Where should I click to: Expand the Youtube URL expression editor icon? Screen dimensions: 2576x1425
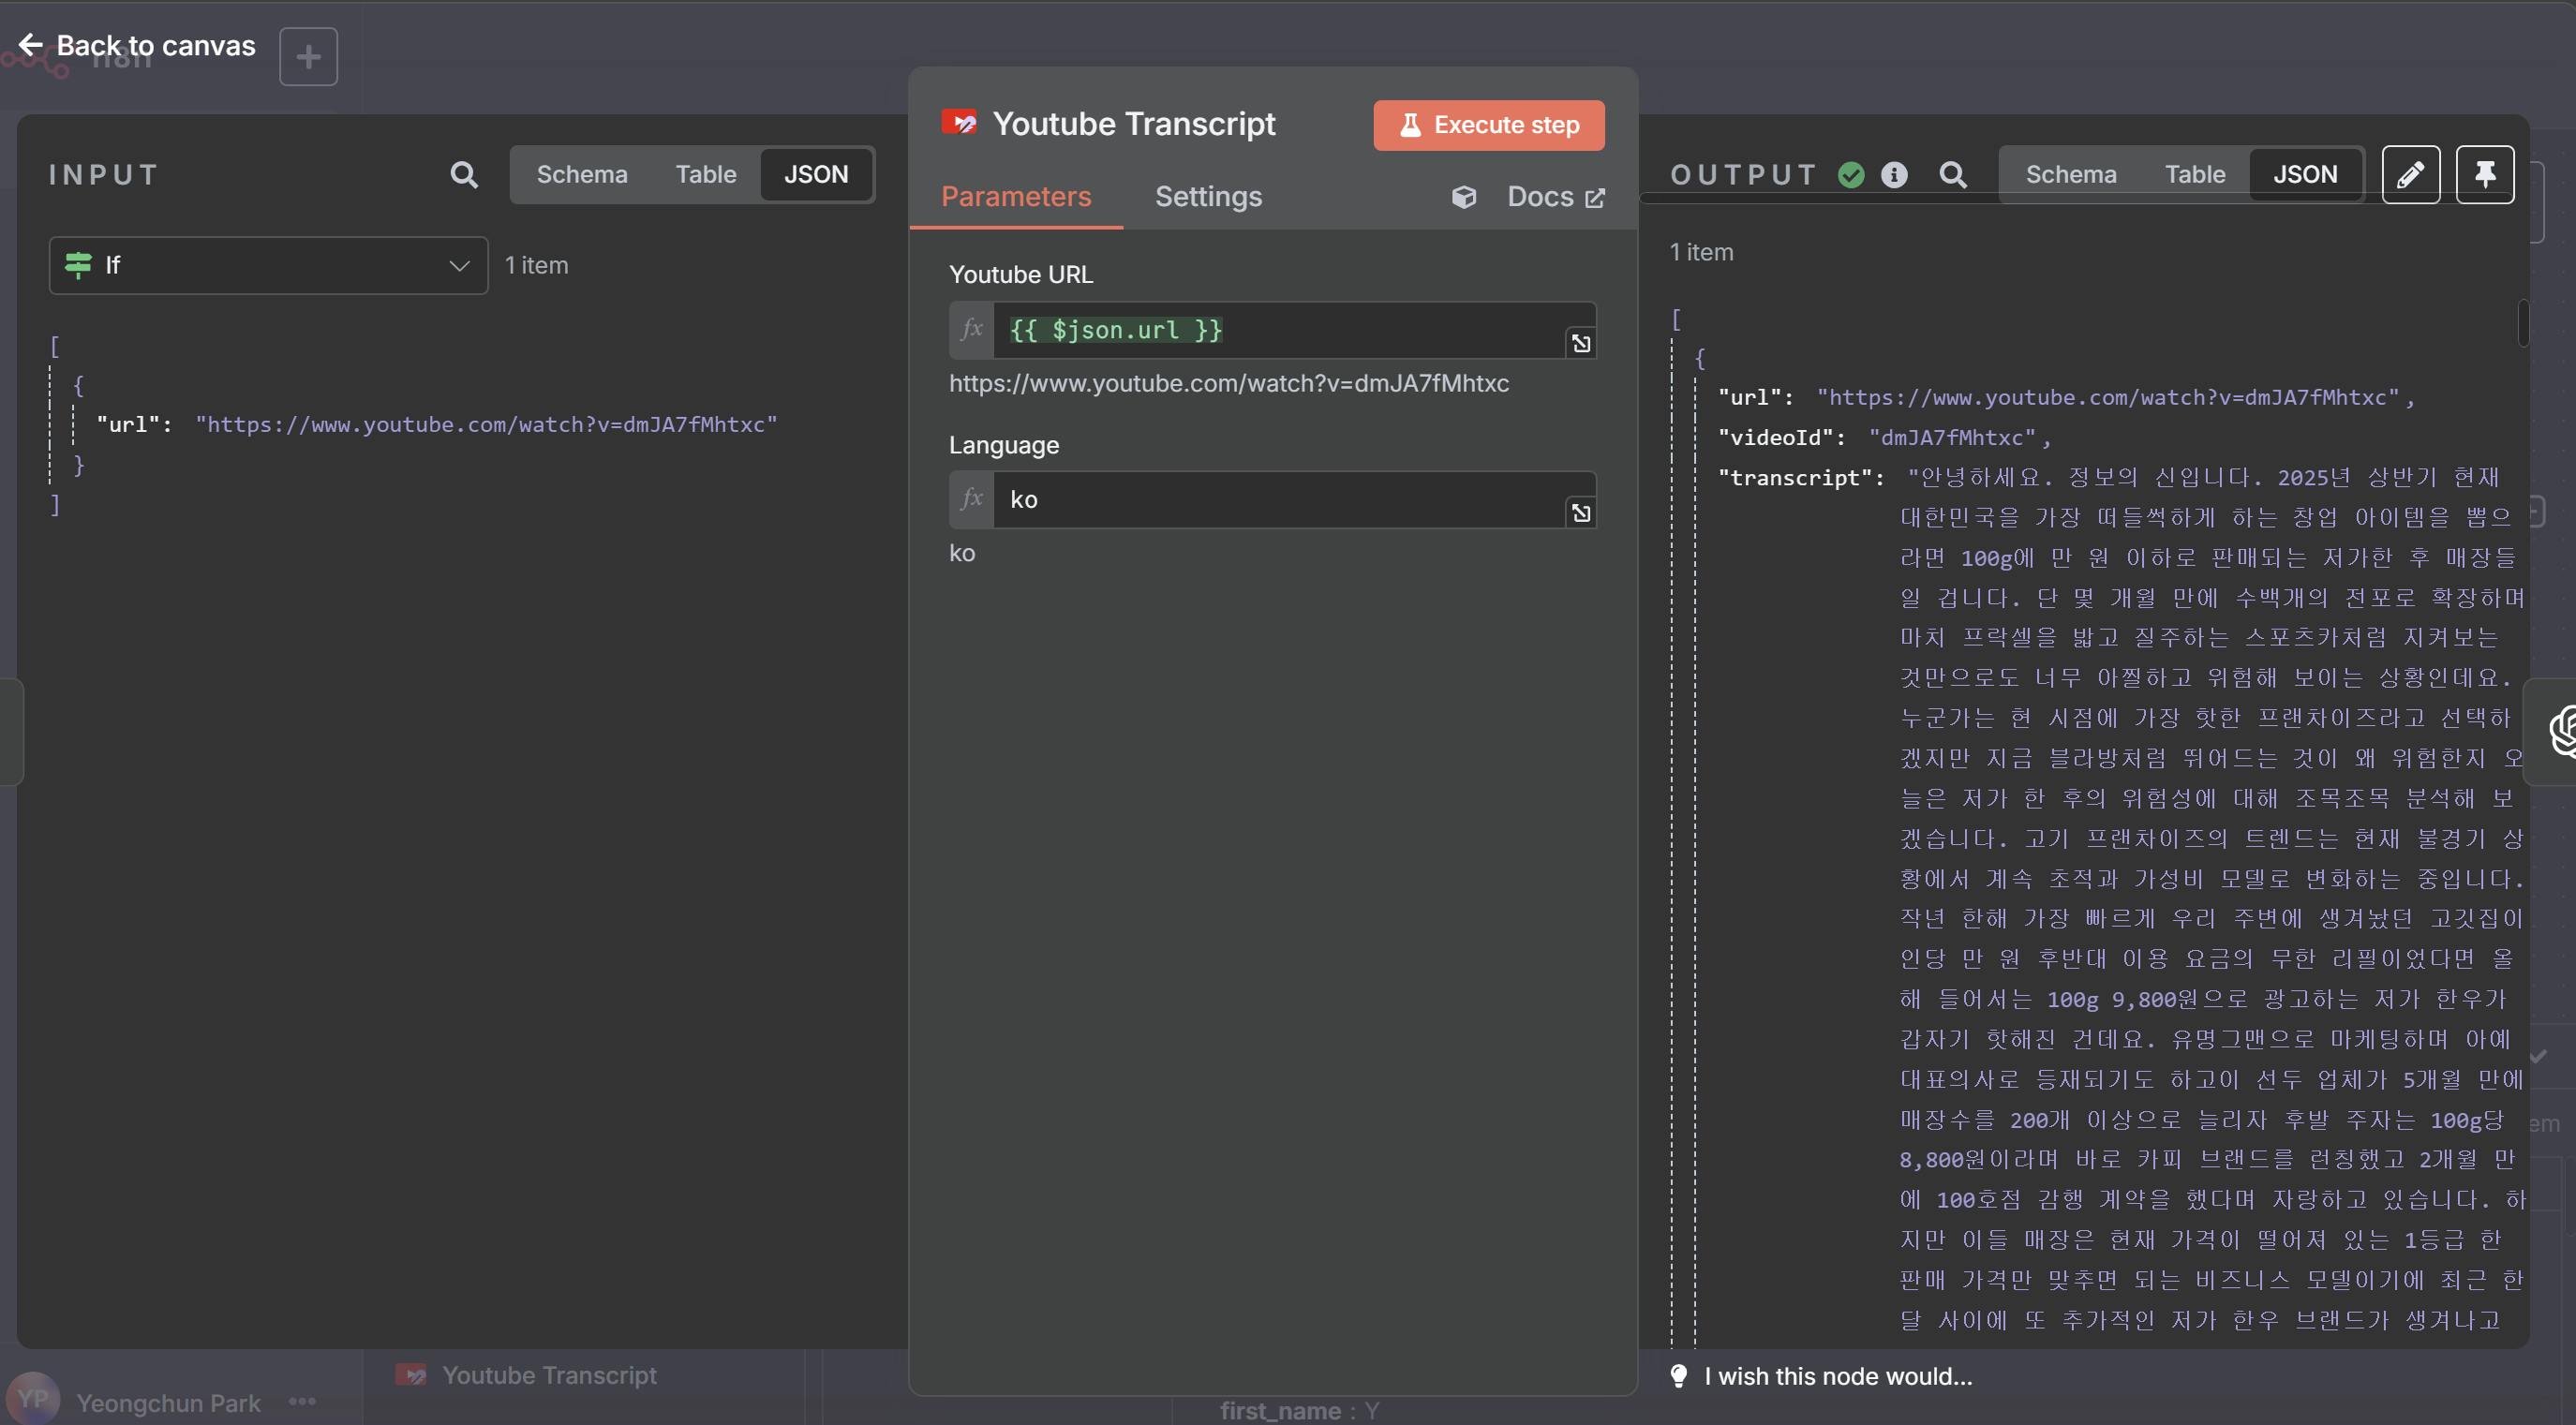click(1580, 344)
